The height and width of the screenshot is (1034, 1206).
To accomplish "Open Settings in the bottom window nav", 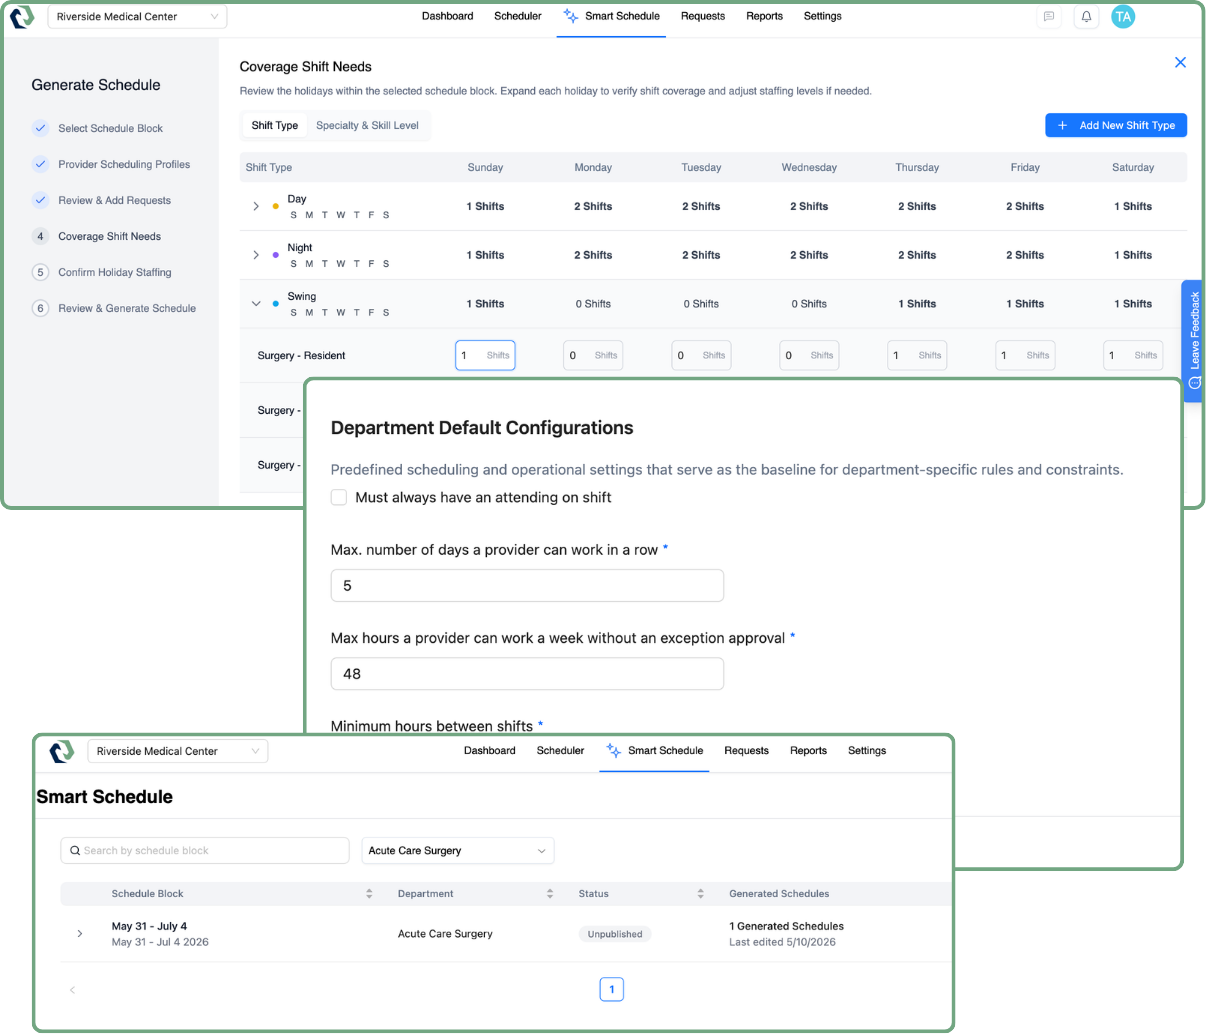I will [867, 751].
